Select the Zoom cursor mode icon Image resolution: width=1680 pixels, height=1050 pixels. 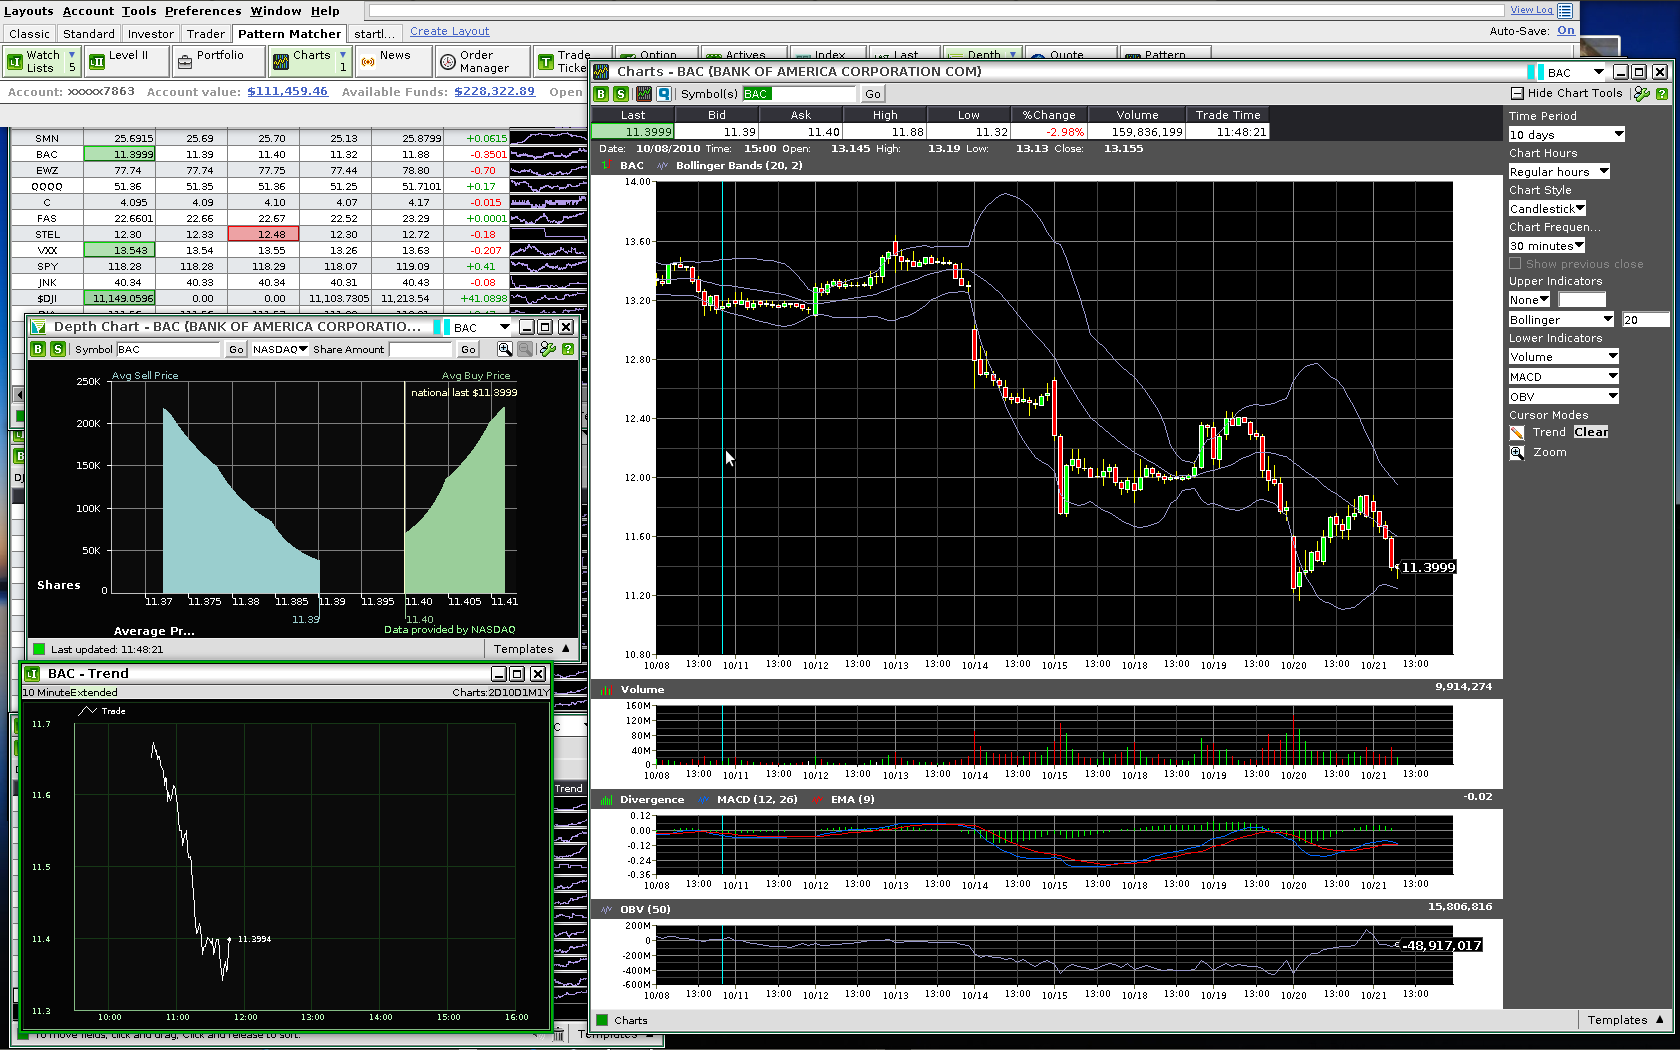pos(1517,453)
